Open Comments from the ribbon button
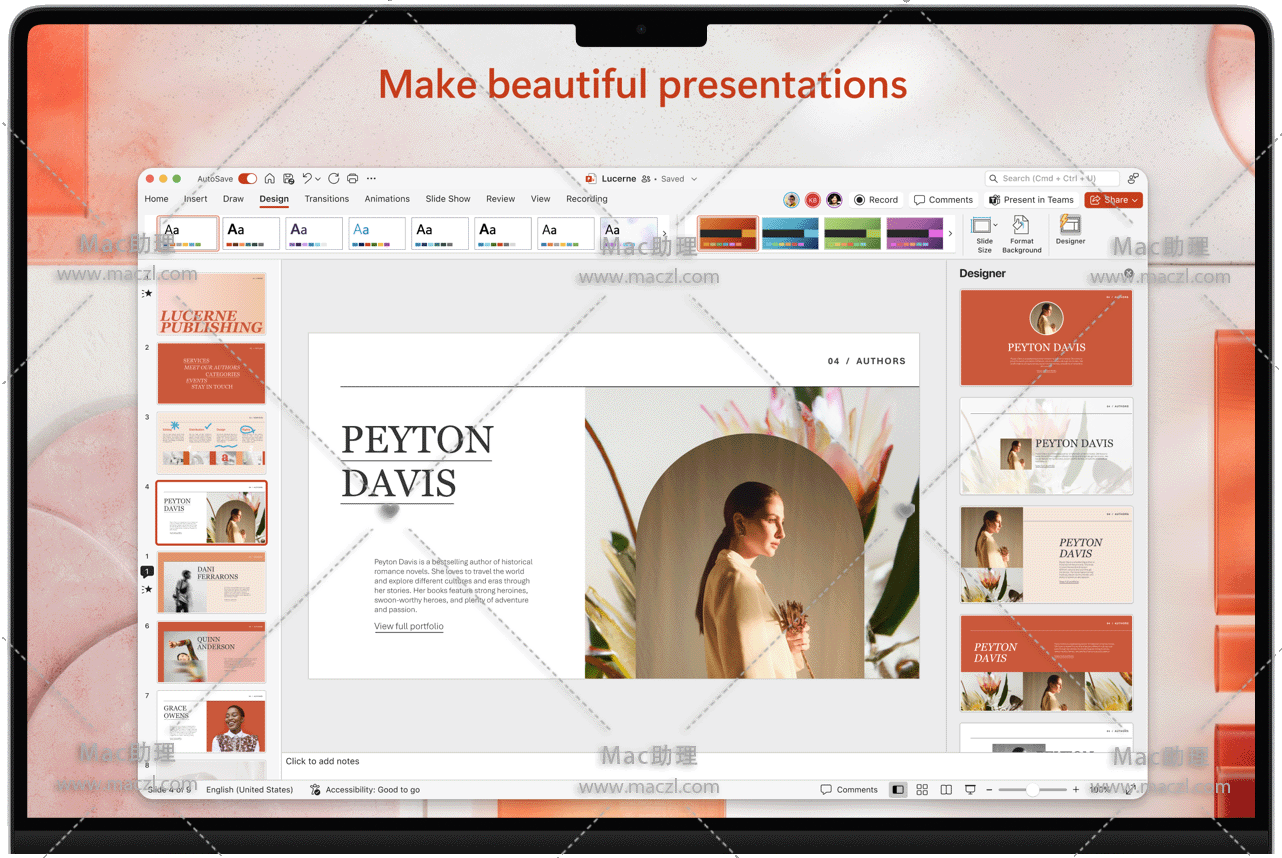 [943, 200]
